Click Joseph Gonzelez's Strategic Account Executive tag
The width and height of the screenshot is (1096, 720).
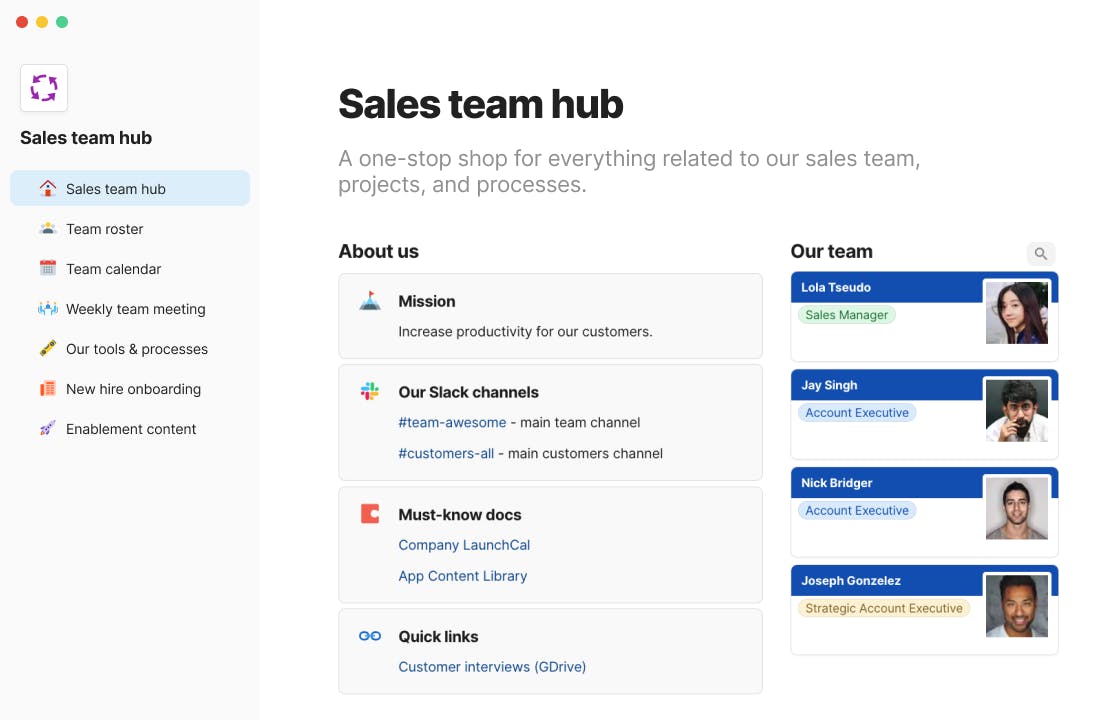coord(883,608)
